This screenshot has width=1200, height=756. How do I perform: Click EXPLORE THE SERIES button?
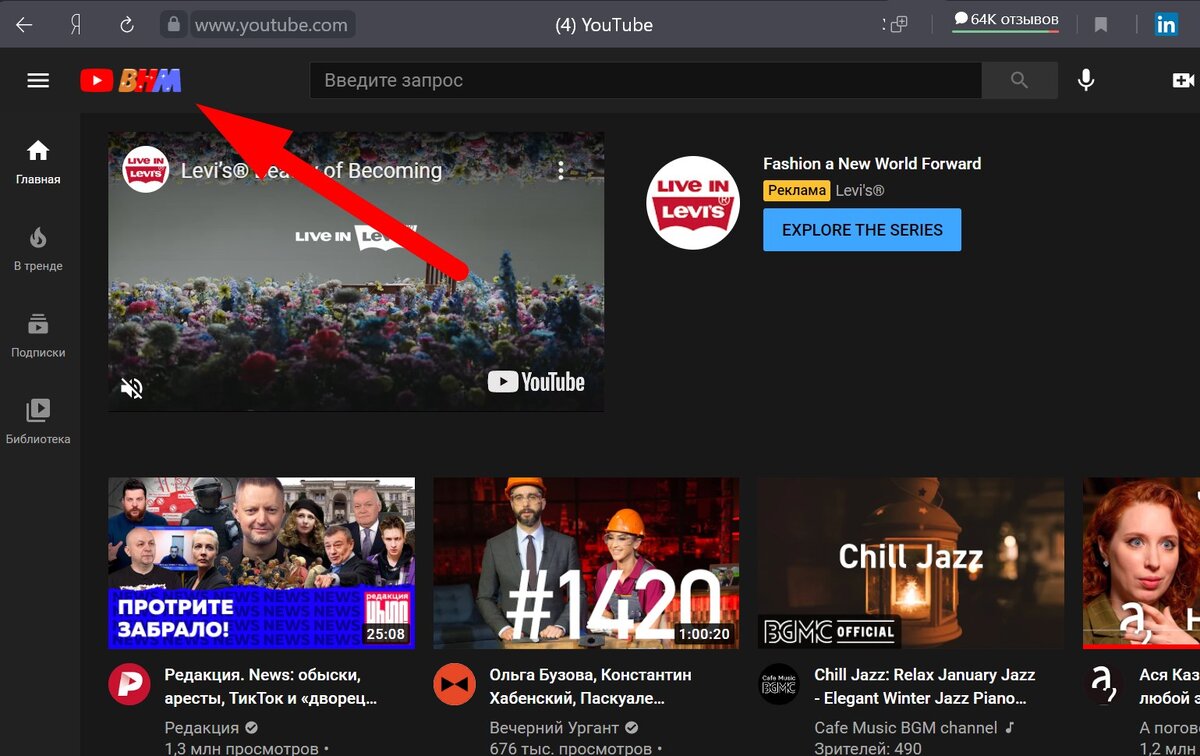point(862,230)
